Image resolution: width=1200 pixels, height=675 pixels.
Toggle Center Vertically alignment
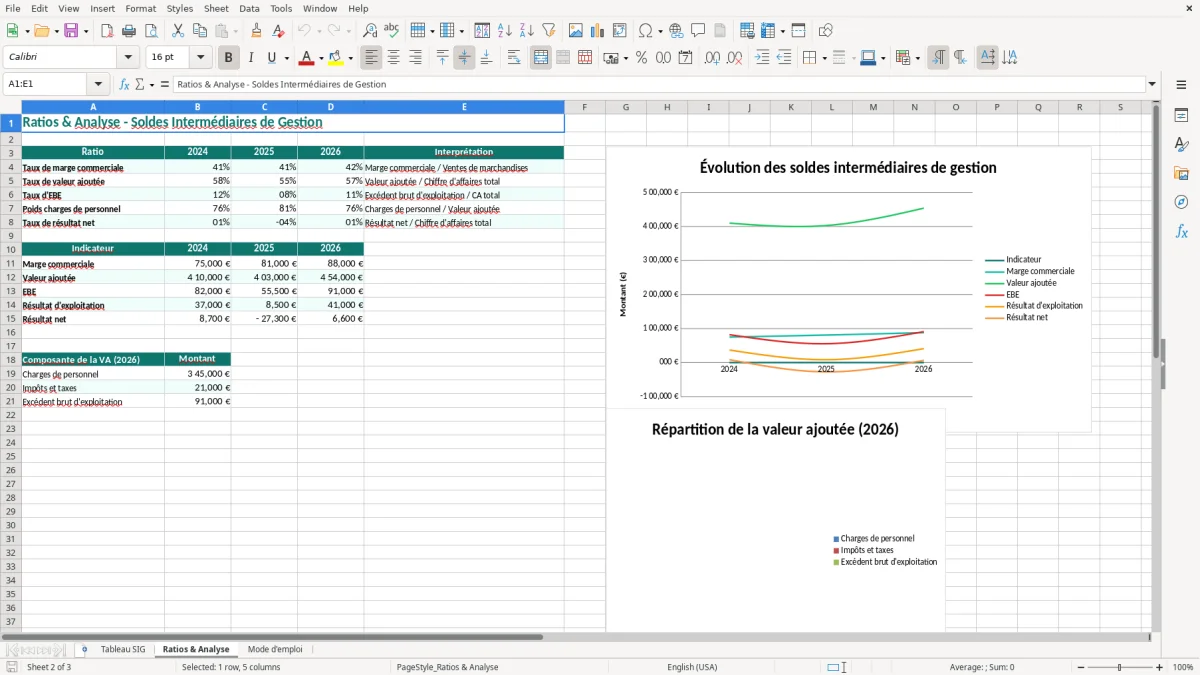tap(464, 58)
